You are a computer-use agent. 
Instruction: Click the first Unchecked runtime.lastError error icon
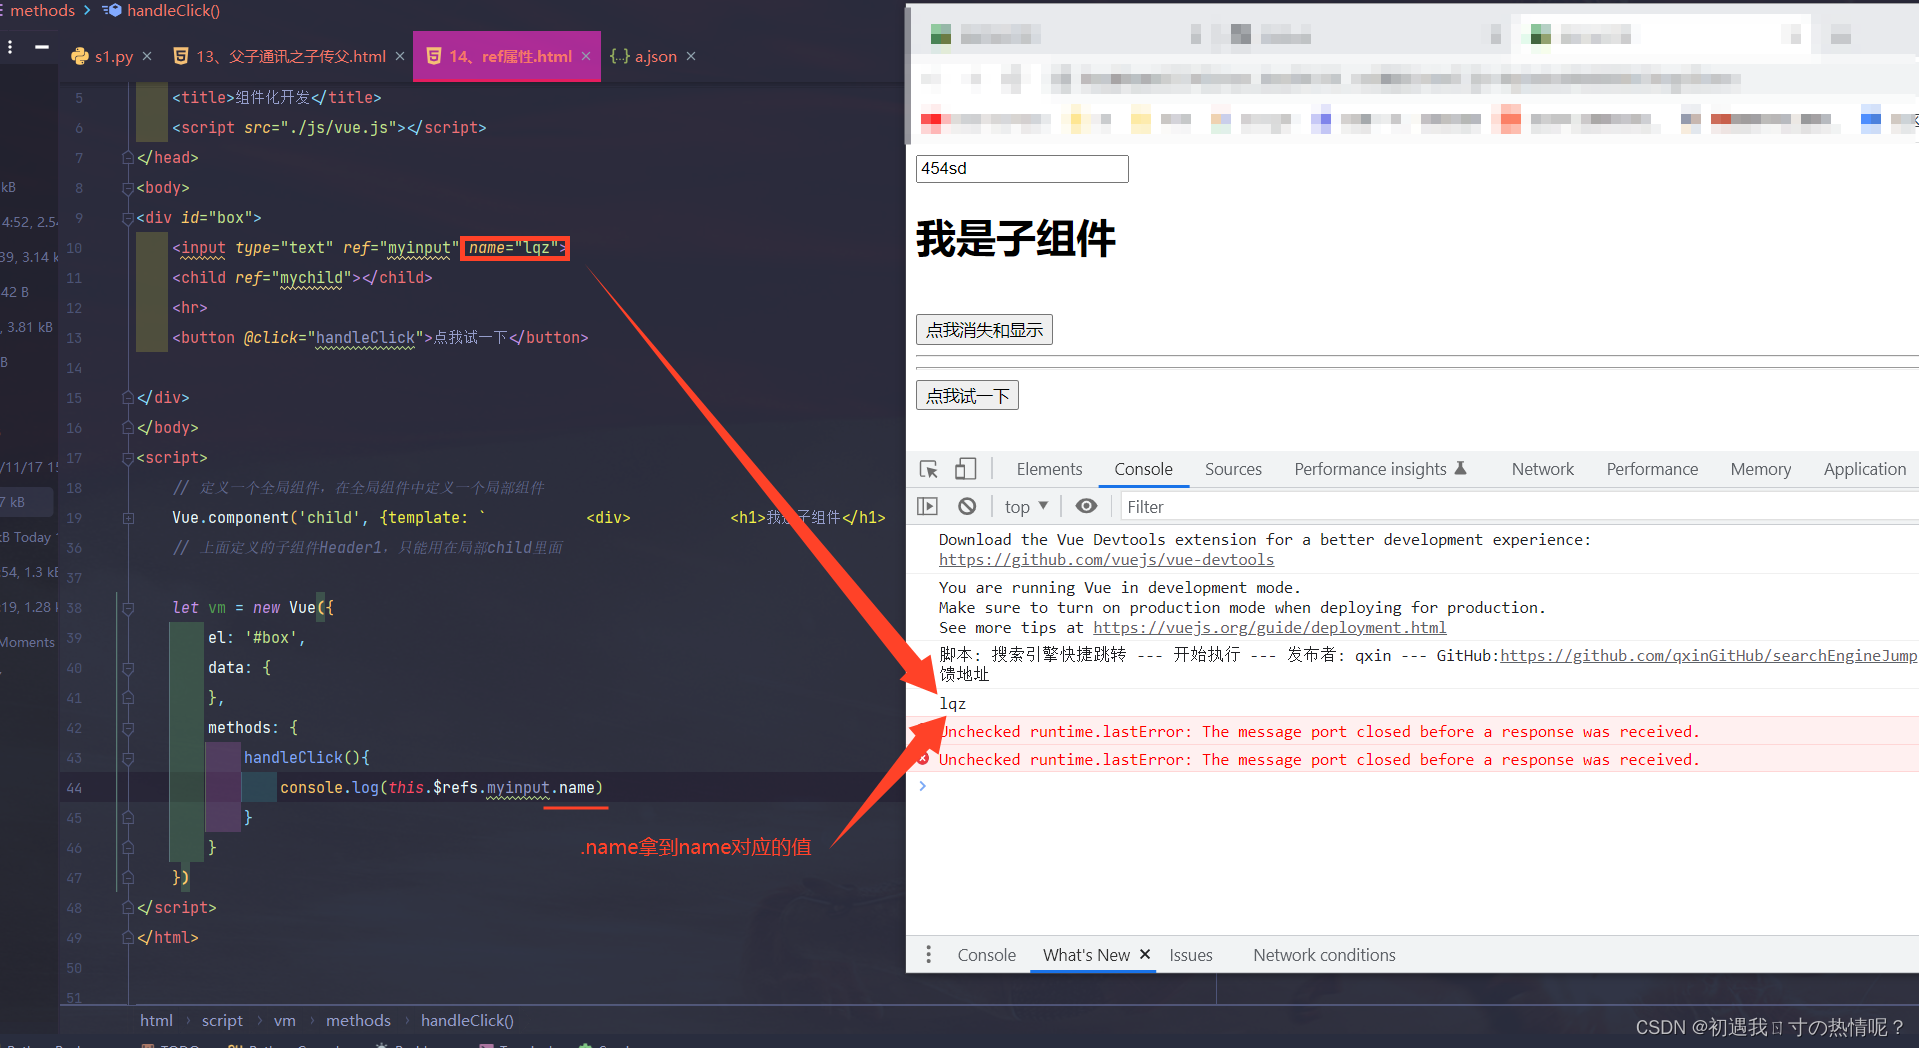tap(923, 731)
